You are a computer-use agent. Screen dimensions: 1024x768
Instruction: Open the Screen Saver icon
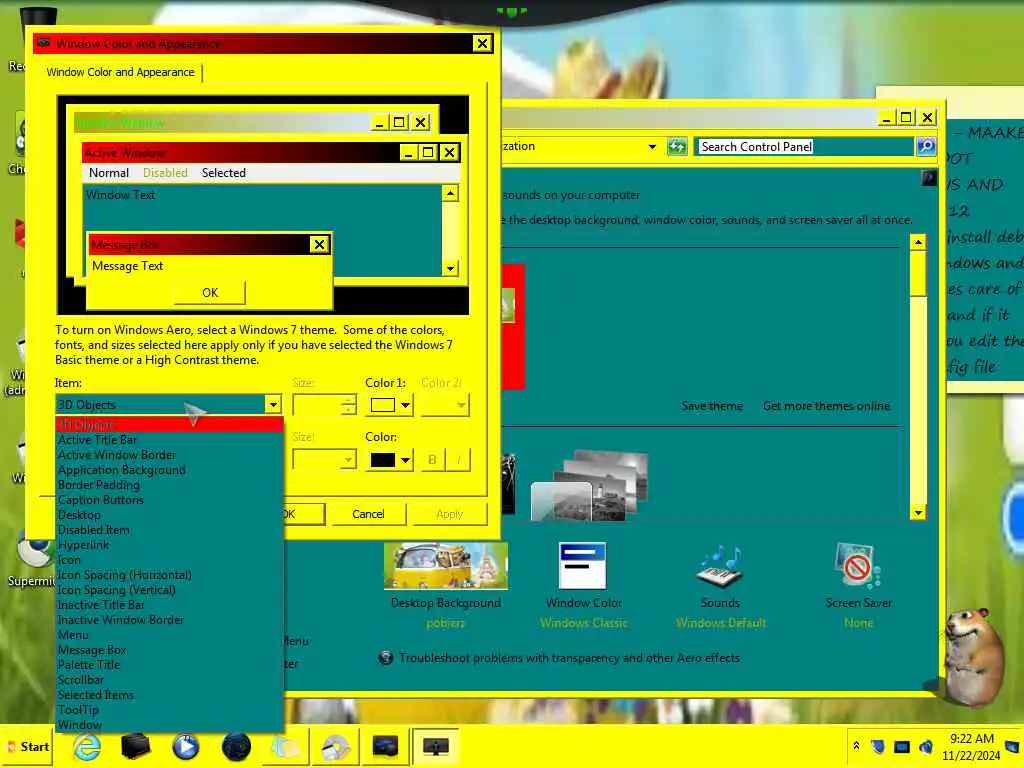(857, 566)
